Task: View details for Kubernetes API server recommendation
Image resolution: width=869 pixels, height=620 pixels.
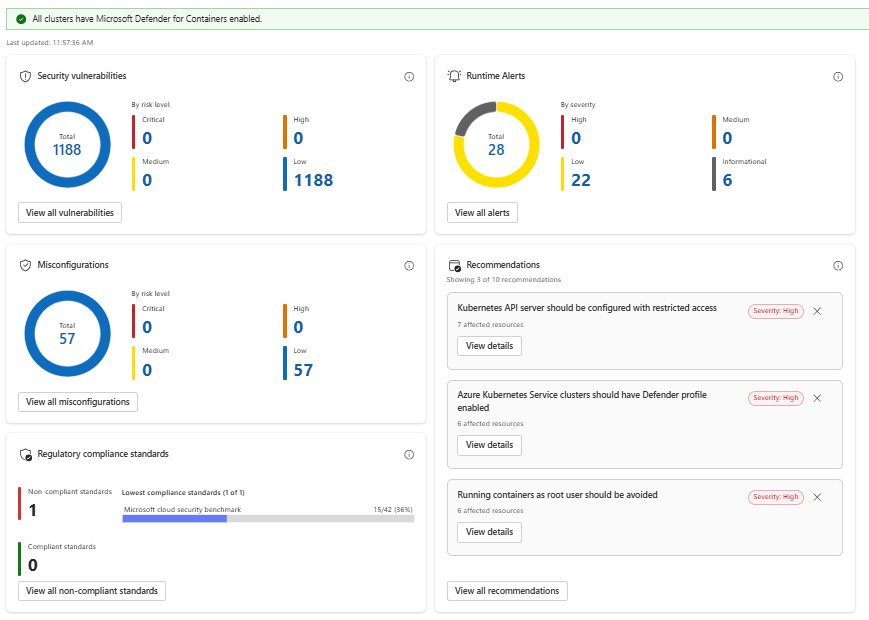Action: tap(489, 346)
